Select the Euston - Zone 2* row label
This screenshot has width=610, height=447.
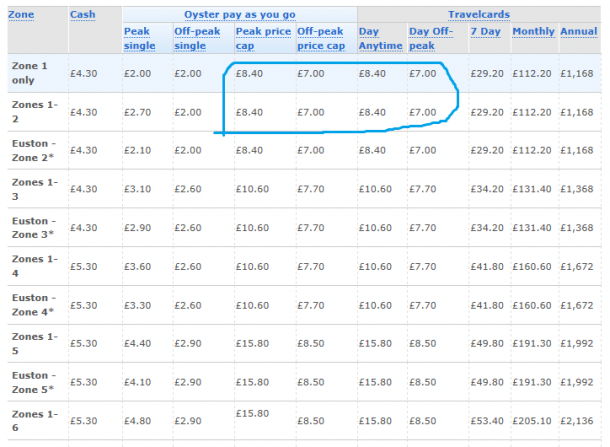pos(34,151)
